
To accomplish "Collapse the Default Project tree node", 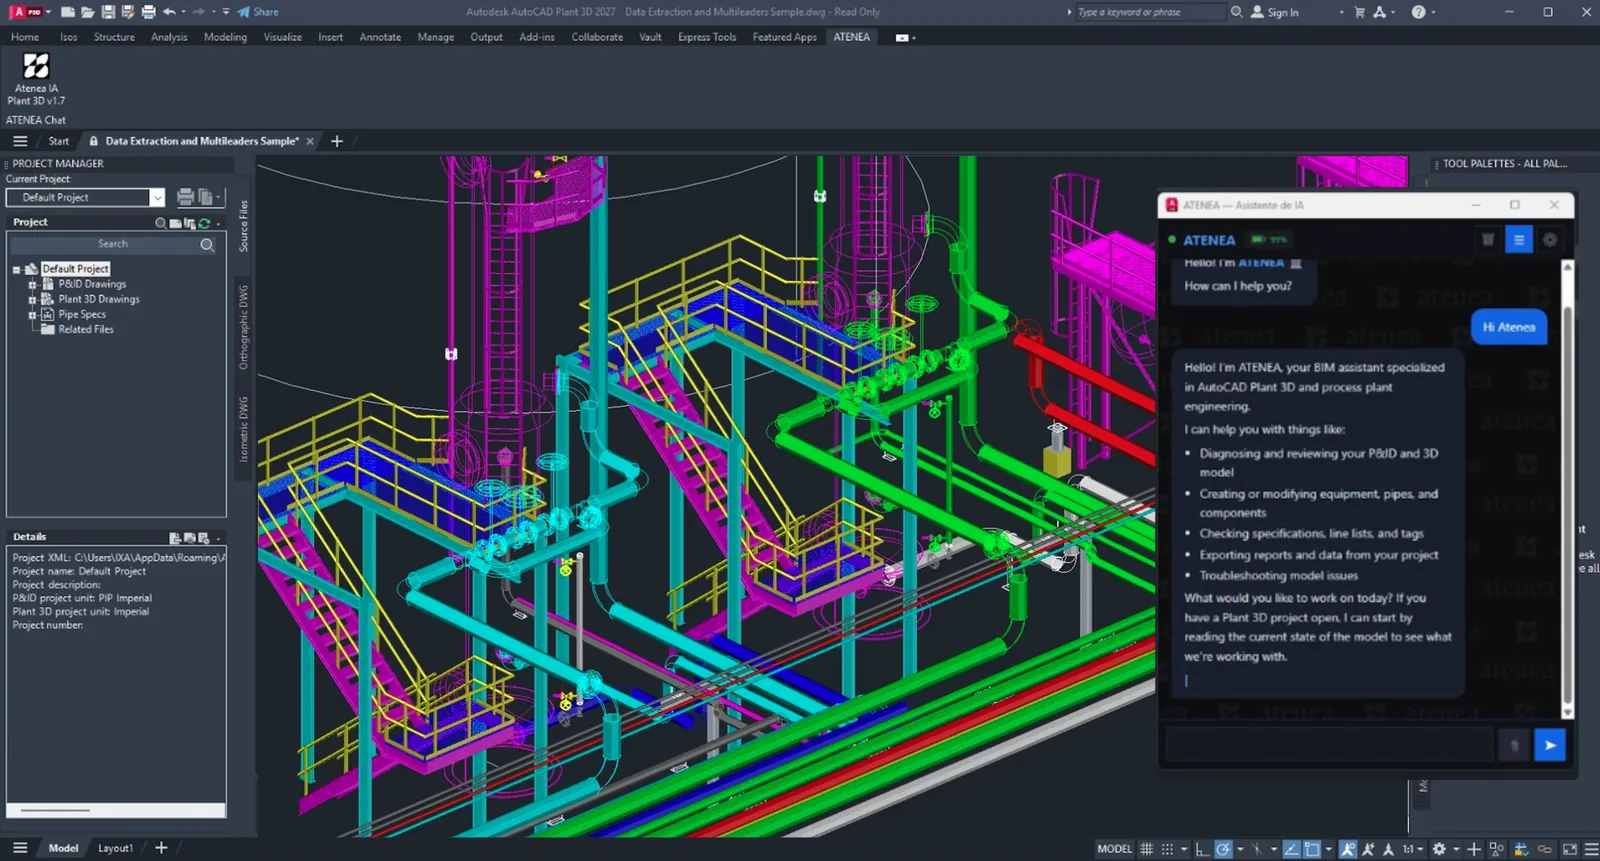I will point(17,270).
